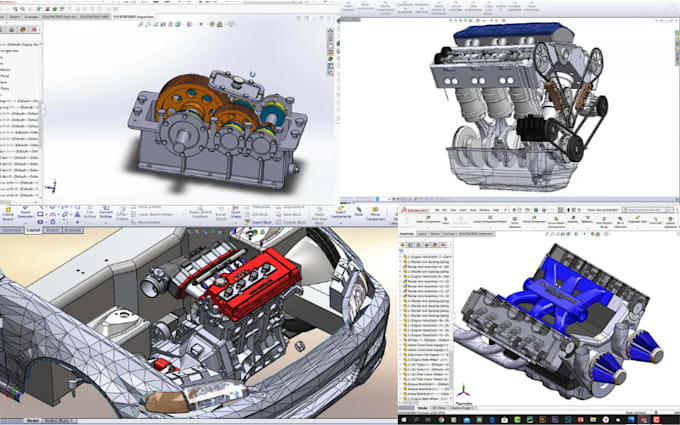680x425 pixels.
Task: Switch to Sketch tab in car window
Action: (x=52, y=230)
